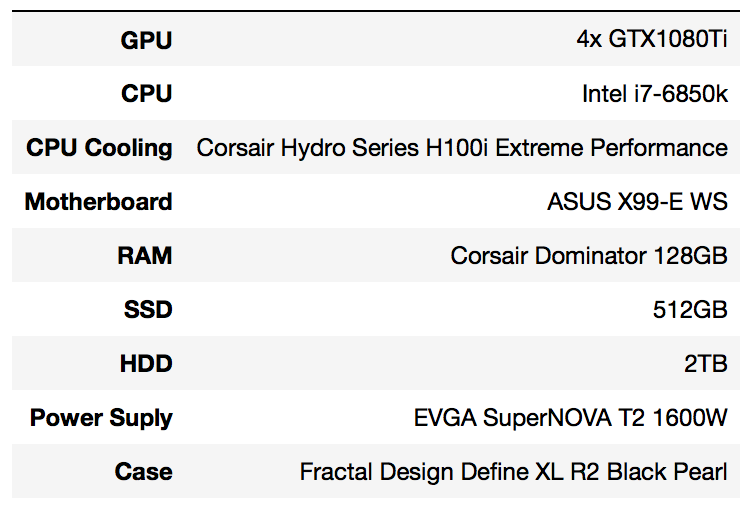Click the RAM row label

tap(145, 255)
